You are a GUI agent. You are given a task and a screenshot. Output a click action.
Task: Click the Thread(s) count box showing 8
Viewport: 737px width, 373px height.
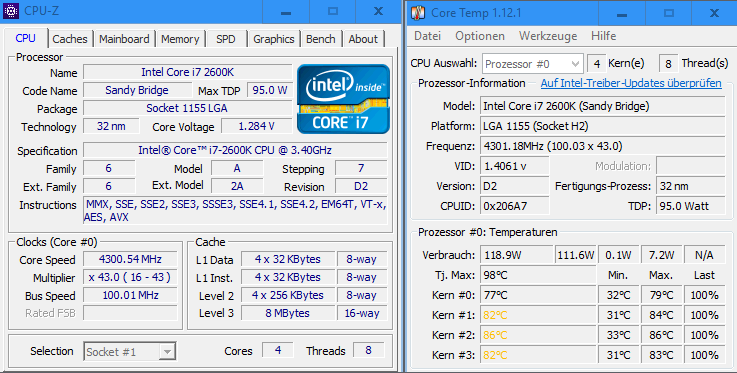668,64
